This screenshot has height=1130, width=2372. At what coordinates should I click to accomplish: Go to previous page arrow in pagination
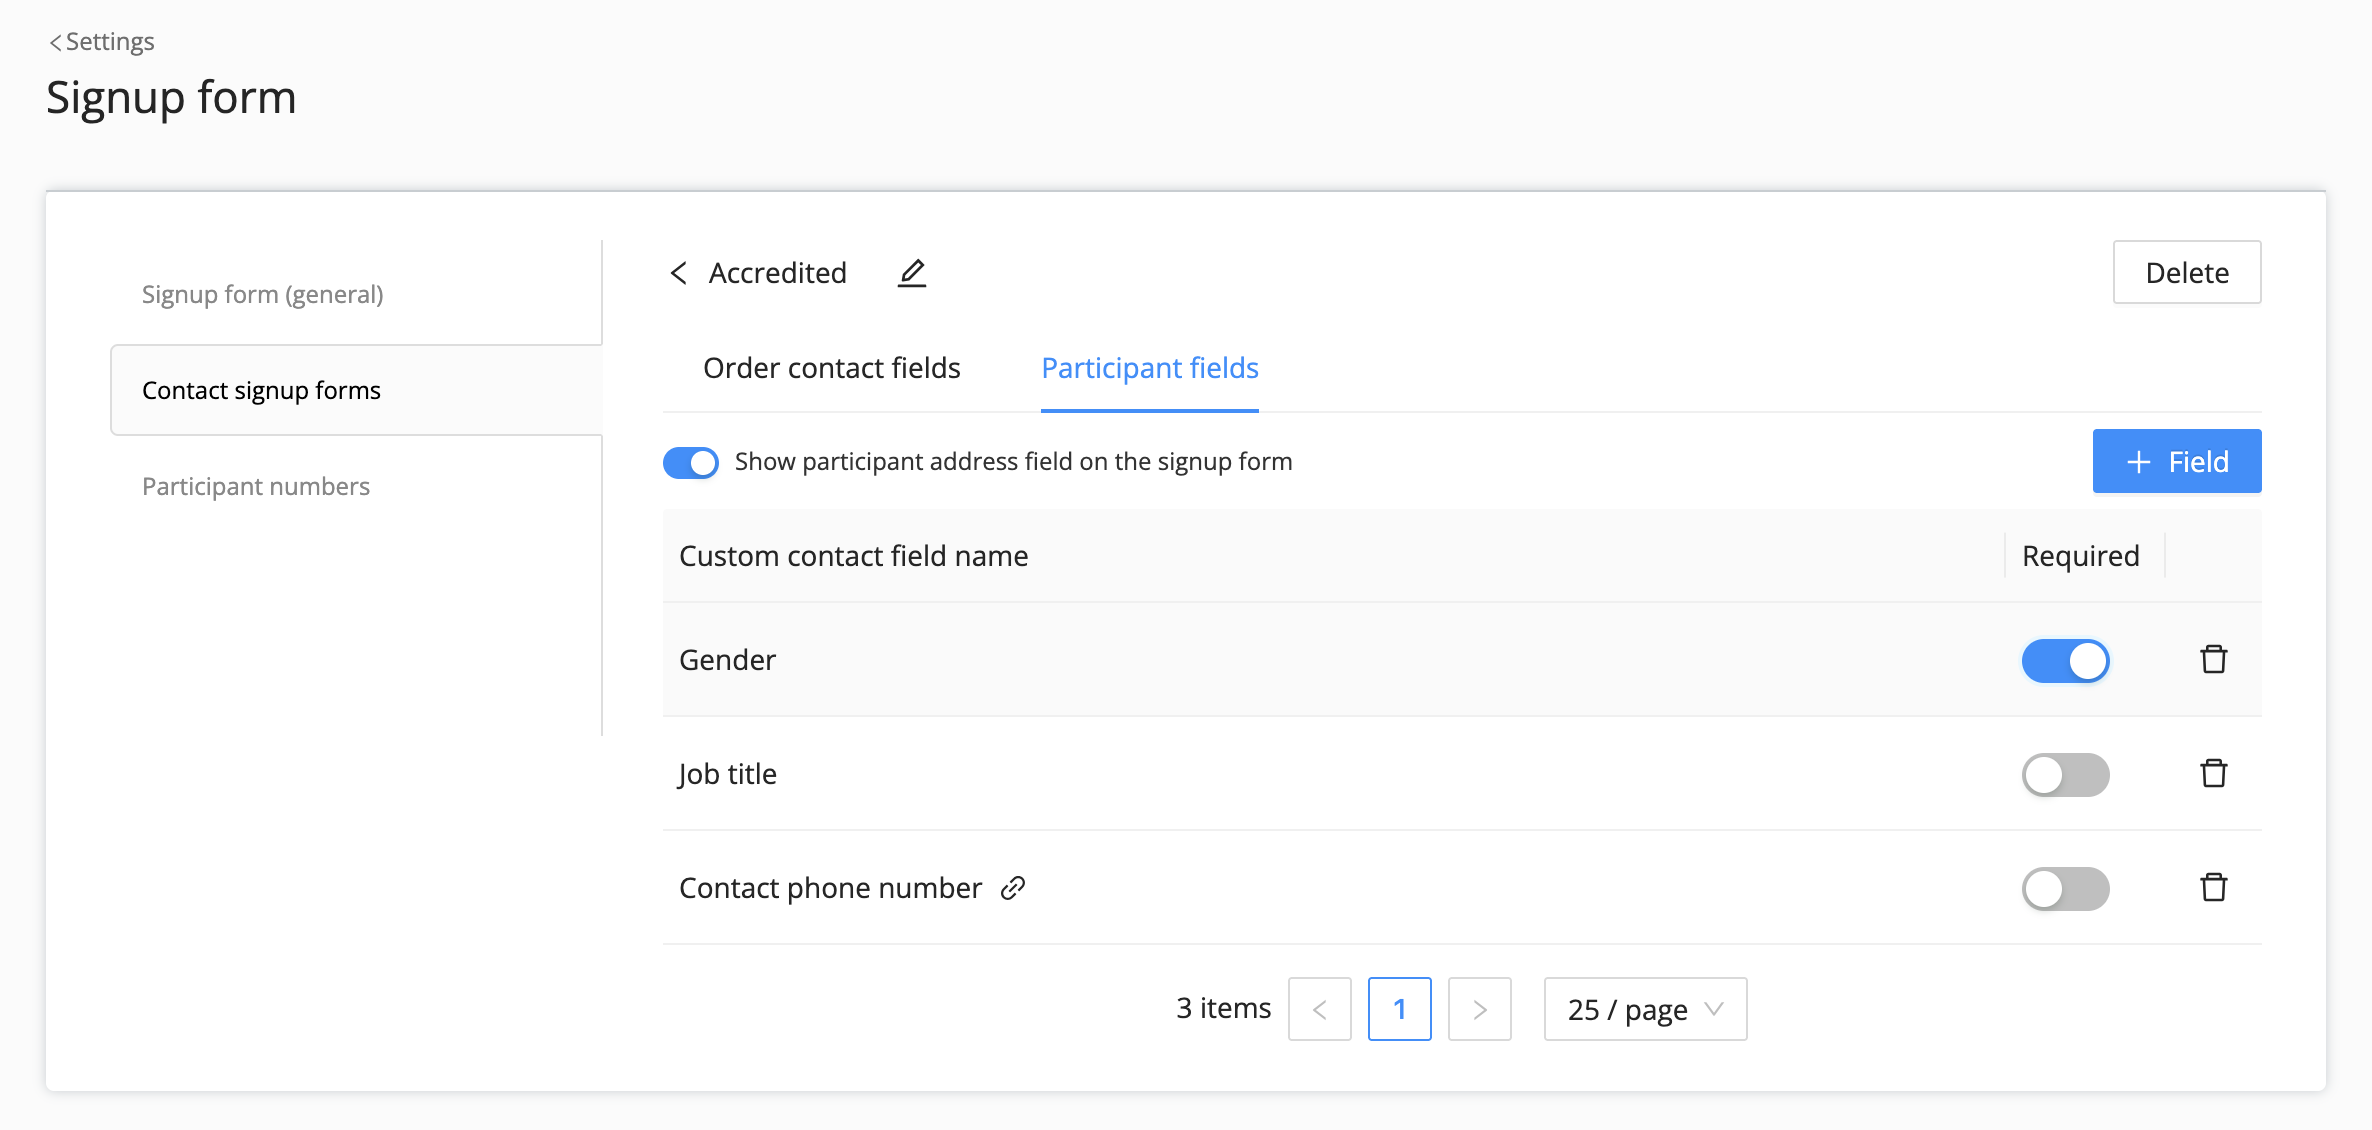coord(1319,1009)
